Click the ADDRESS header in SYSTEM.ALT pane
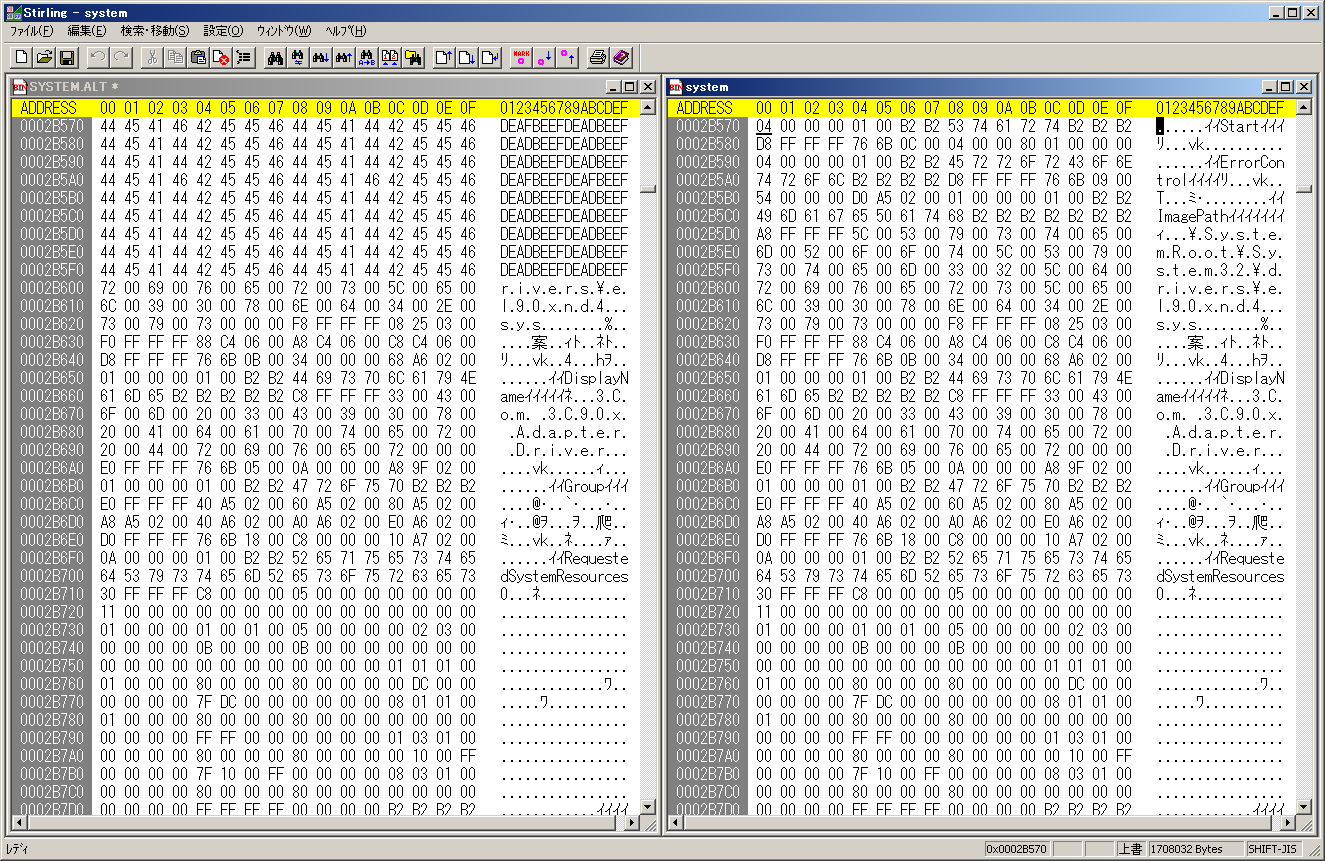 (x=48, y=108)
